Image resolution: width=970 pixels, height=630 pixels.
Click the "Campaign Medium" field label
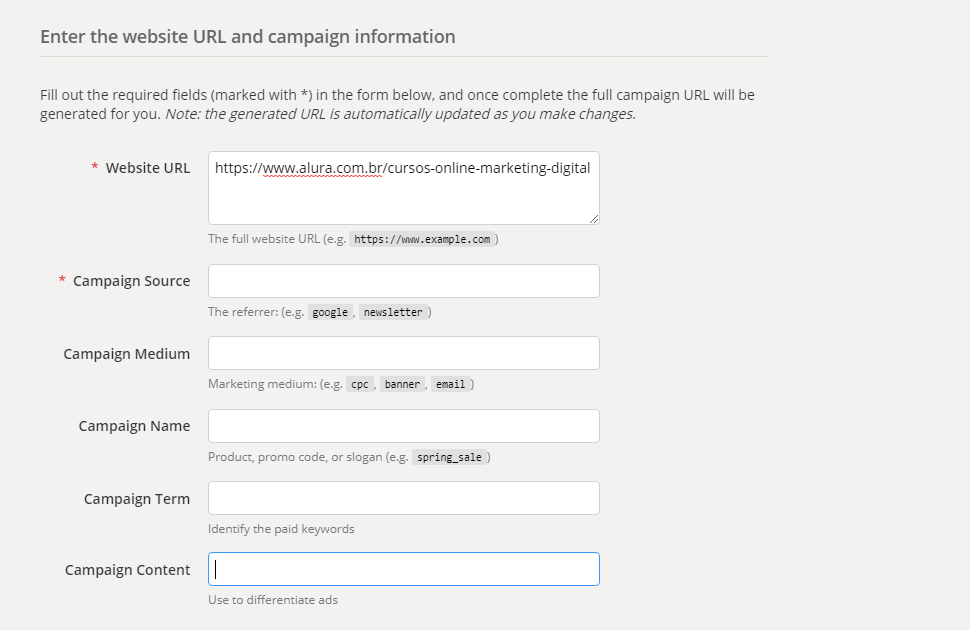point(126,353)
